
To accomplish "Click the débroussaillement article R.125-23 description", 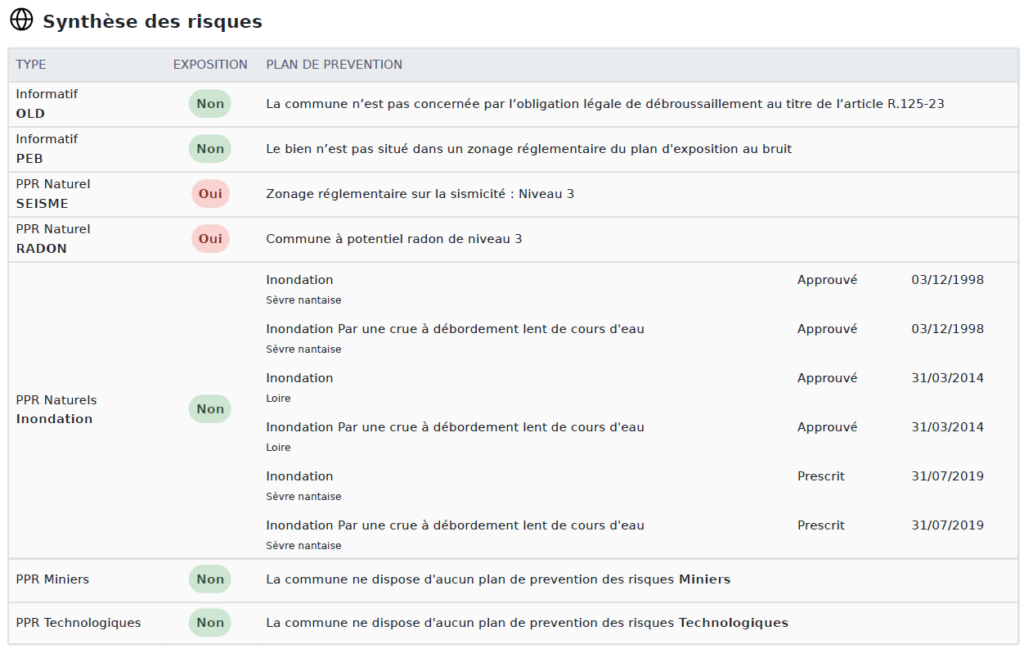I will (605, 104).
